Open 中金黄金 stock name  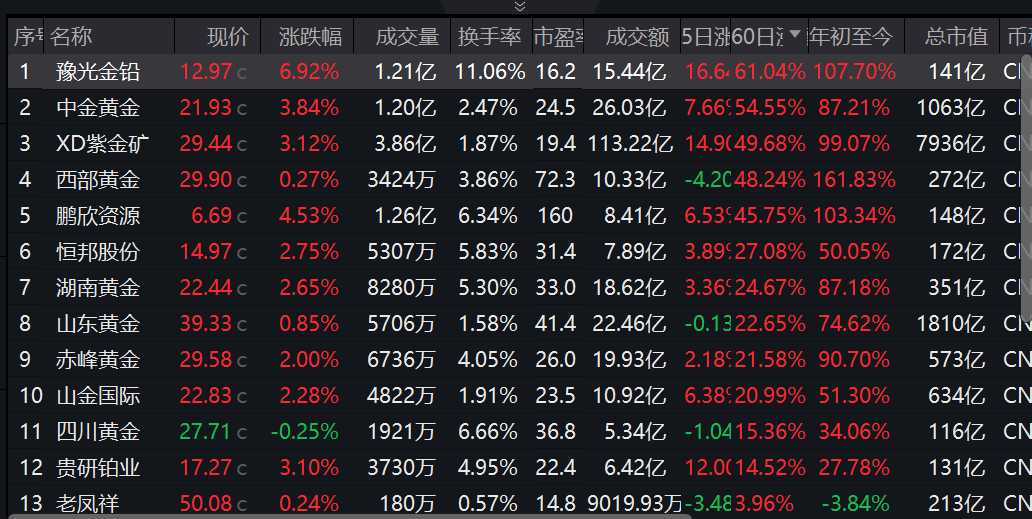pyautogui.click(x=98, y=108)
